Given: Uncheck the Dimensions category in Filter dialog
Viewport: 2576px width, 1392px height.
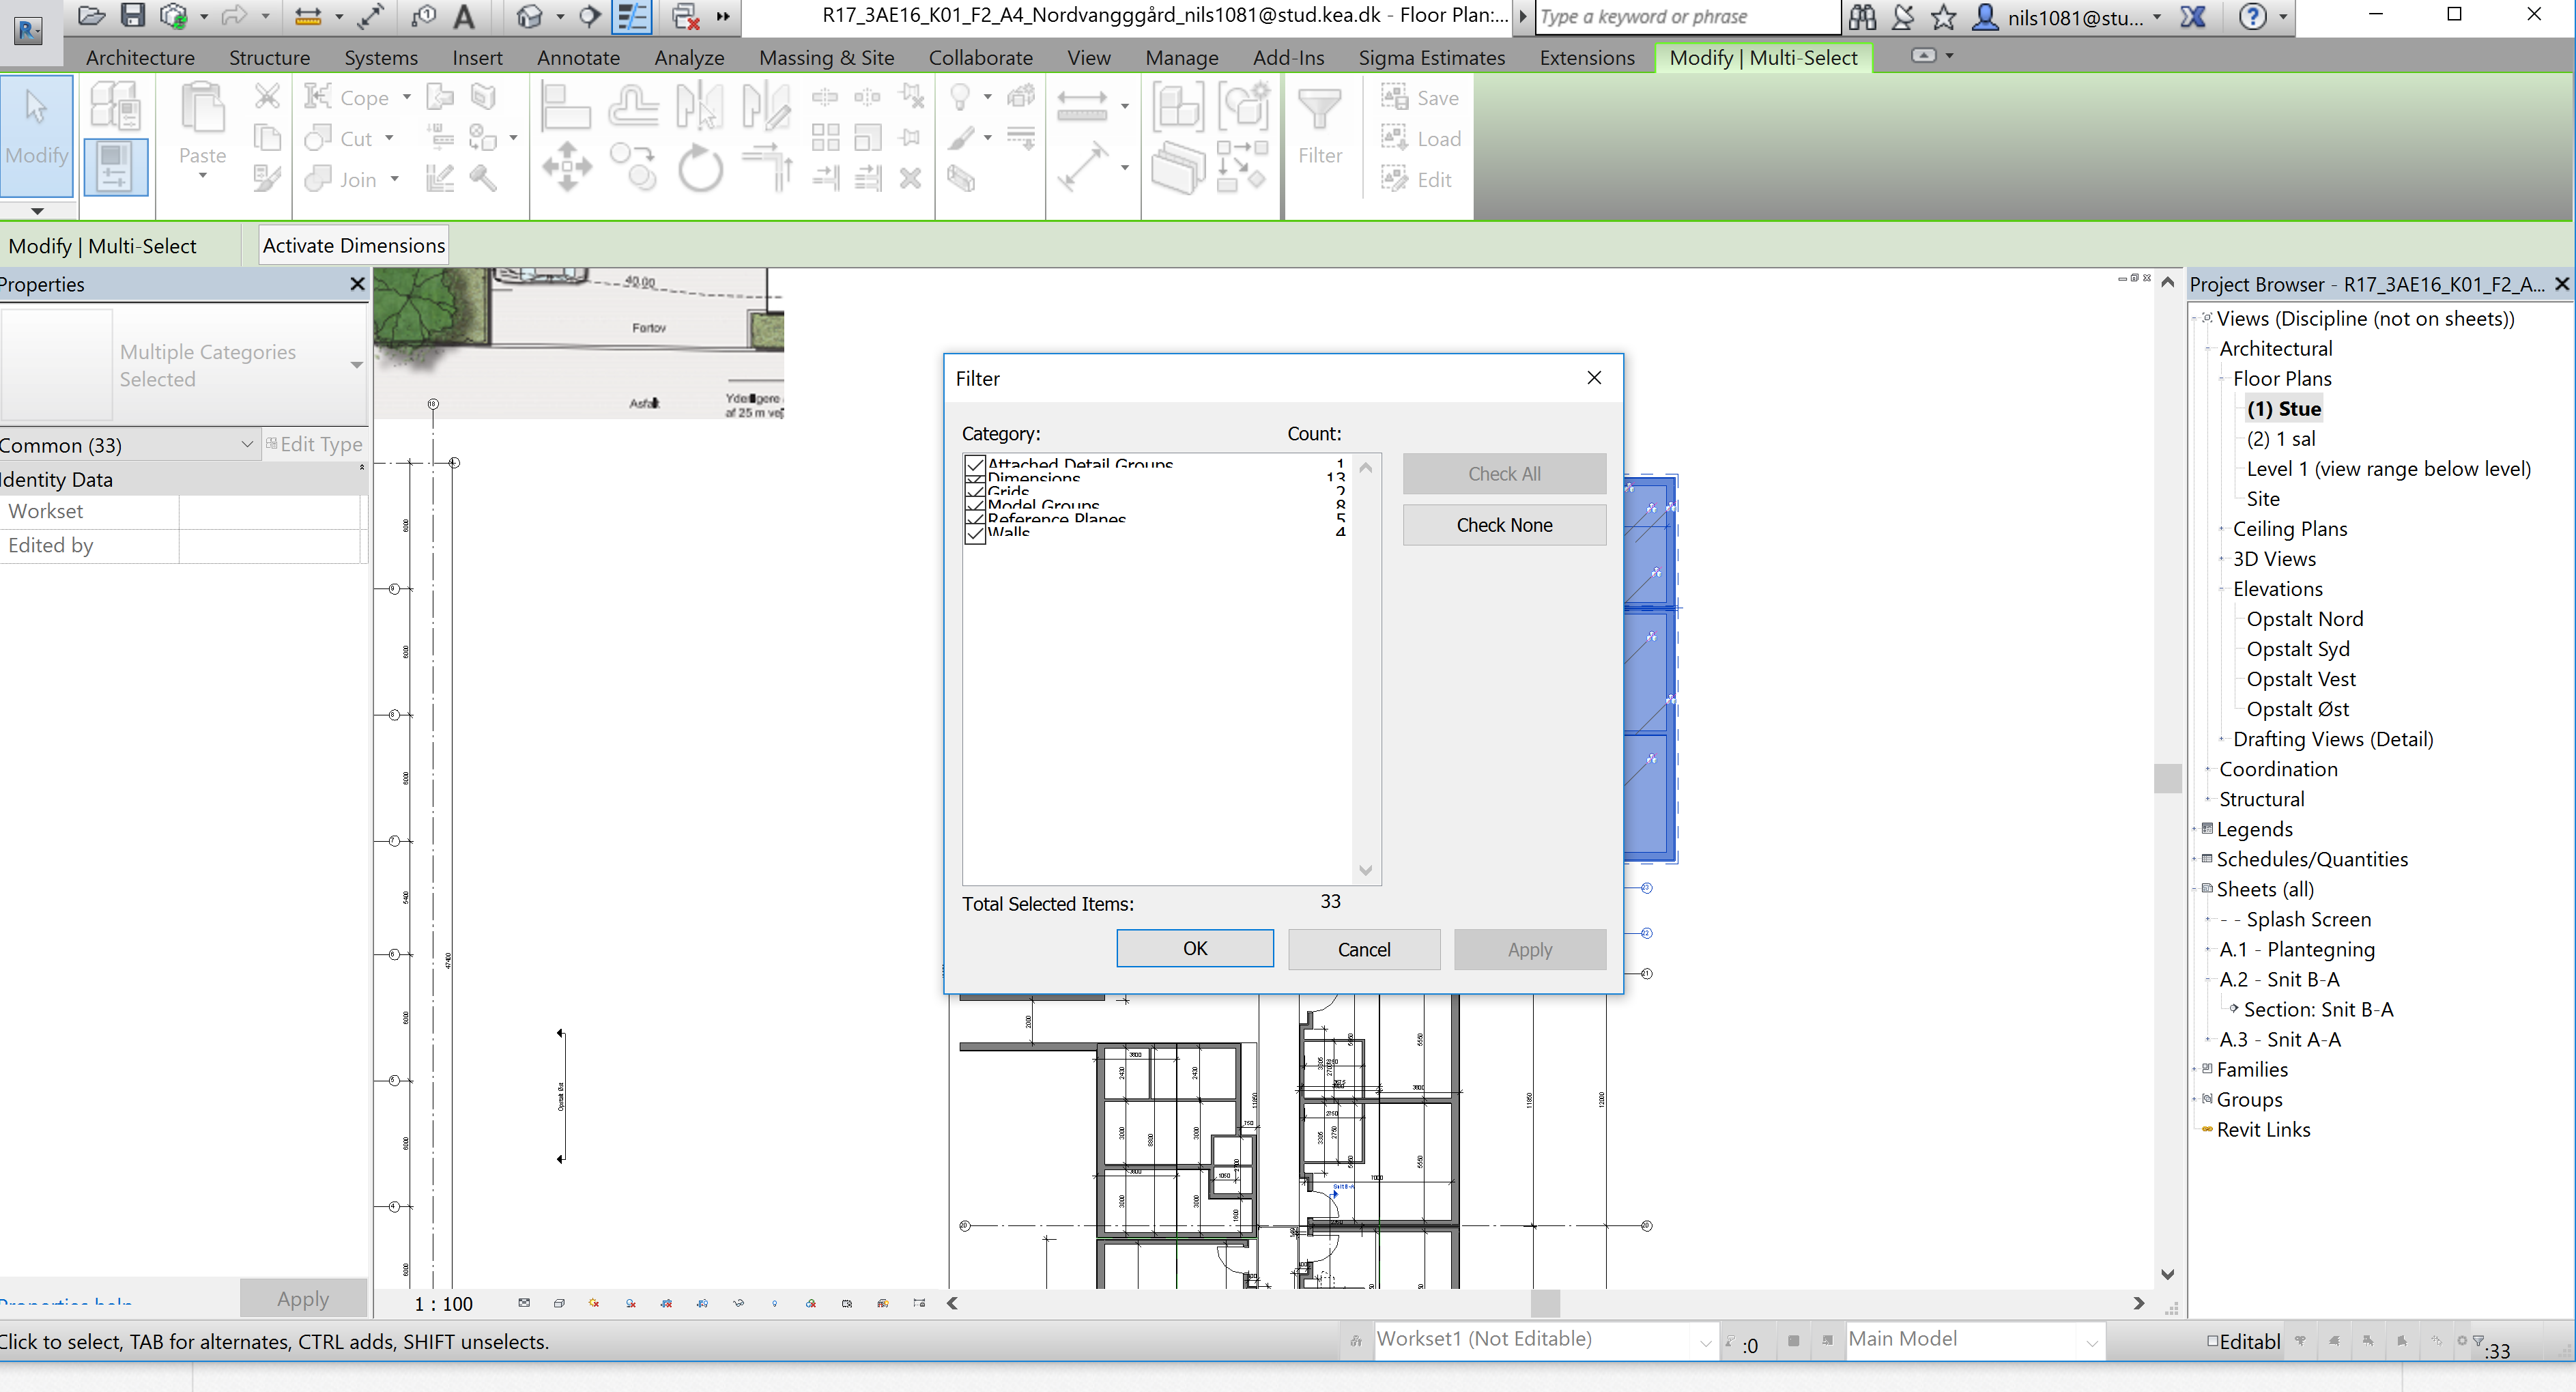Looking at the screenshot, I should (975, 479).
